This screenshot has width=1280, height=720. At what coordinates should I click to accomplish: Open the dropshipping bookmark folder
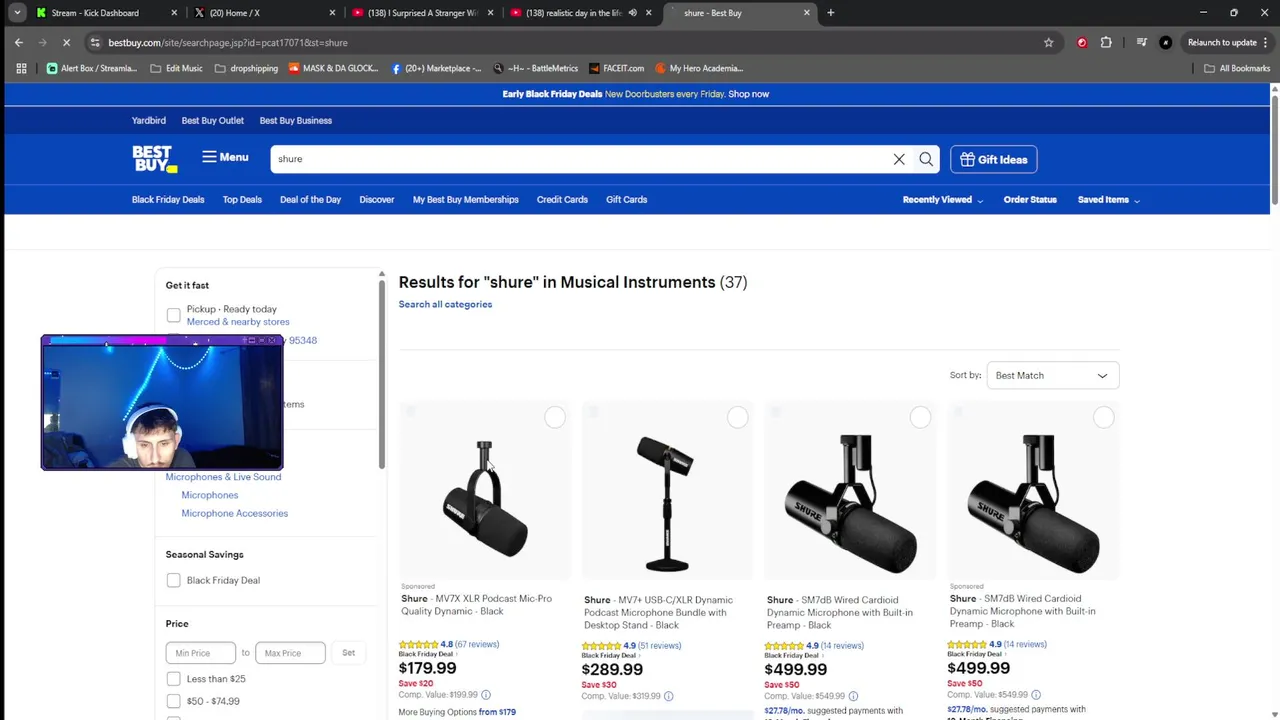[x=246, y=68]
